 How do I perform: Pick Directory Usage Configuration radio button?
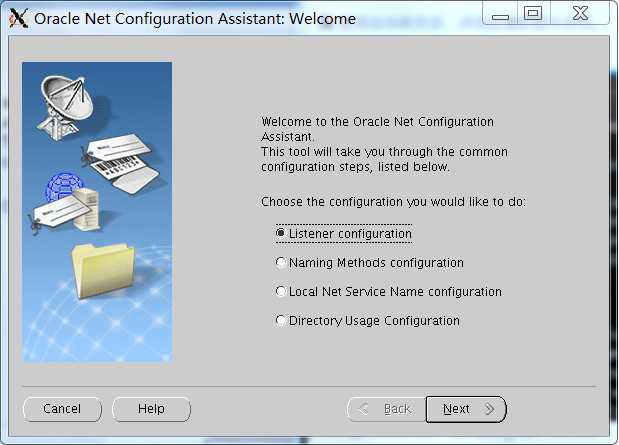[368, 320]
